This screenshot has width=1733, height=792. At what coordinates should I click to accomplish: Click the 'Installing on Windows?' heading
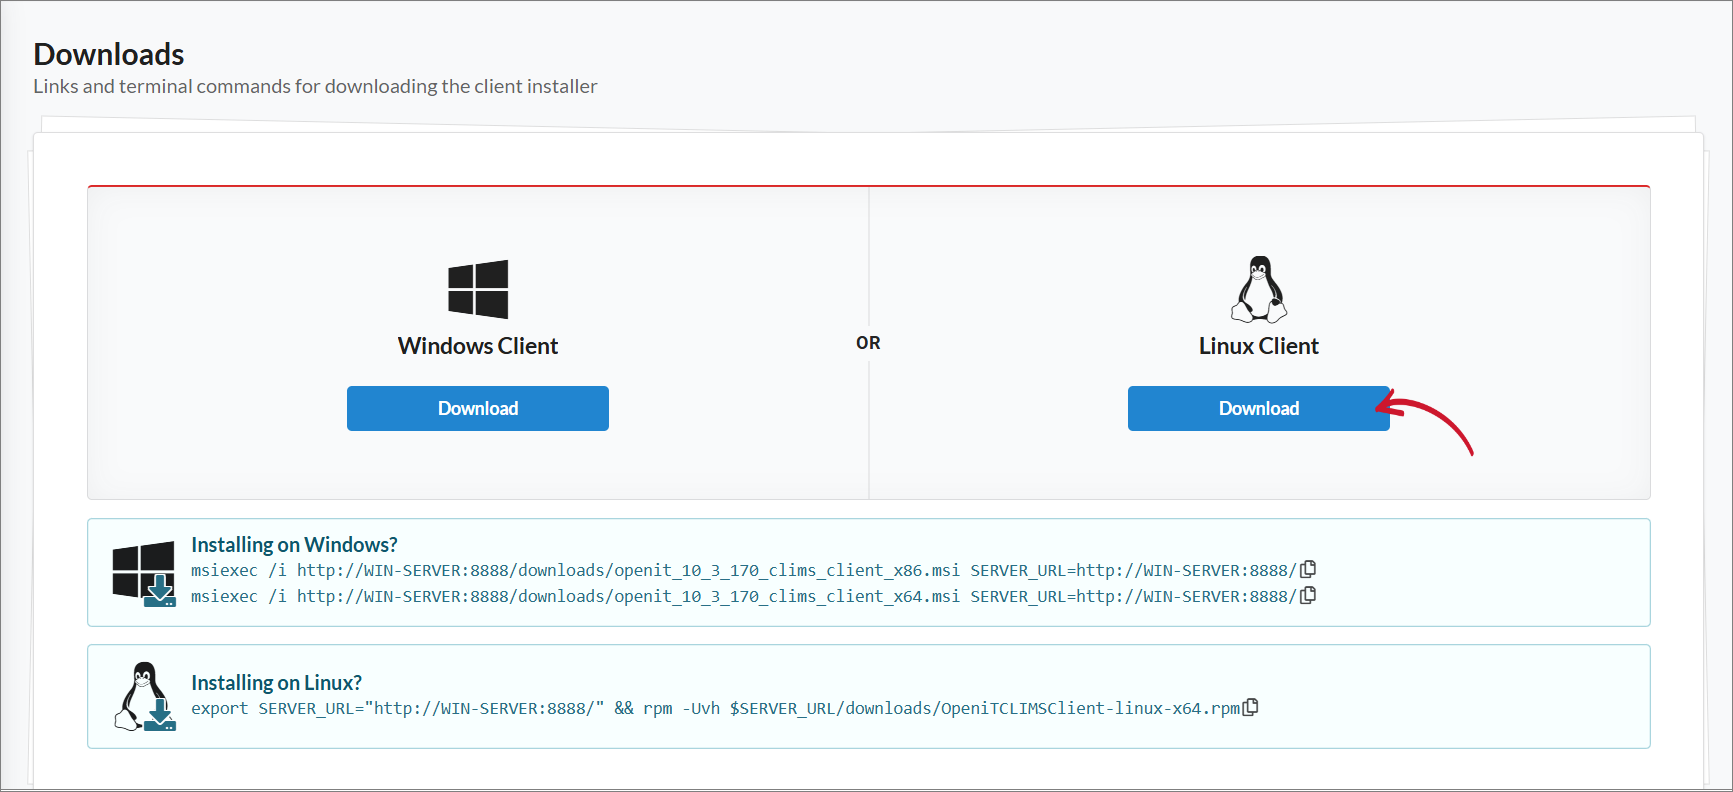click(x=294, y=544)
